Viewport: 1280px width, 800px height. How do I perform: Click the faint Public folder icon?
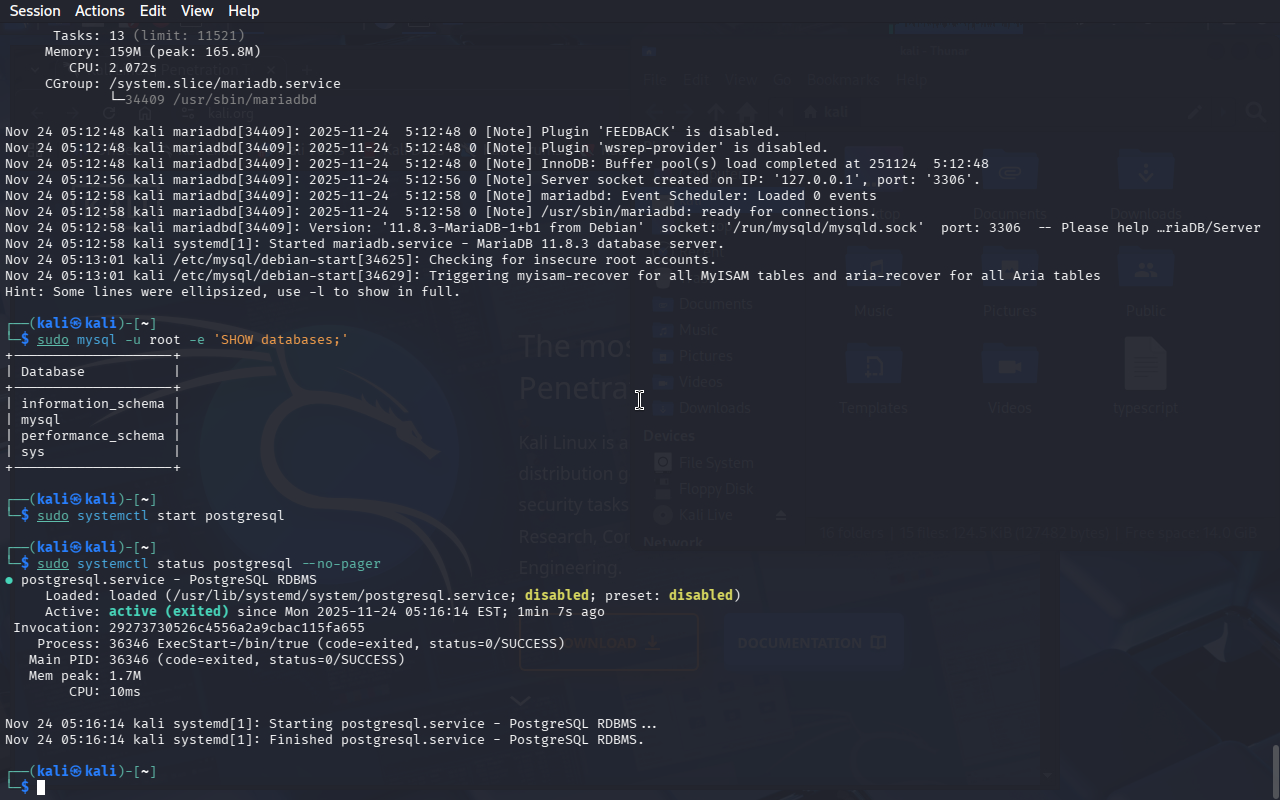[x=1145, y=270]
